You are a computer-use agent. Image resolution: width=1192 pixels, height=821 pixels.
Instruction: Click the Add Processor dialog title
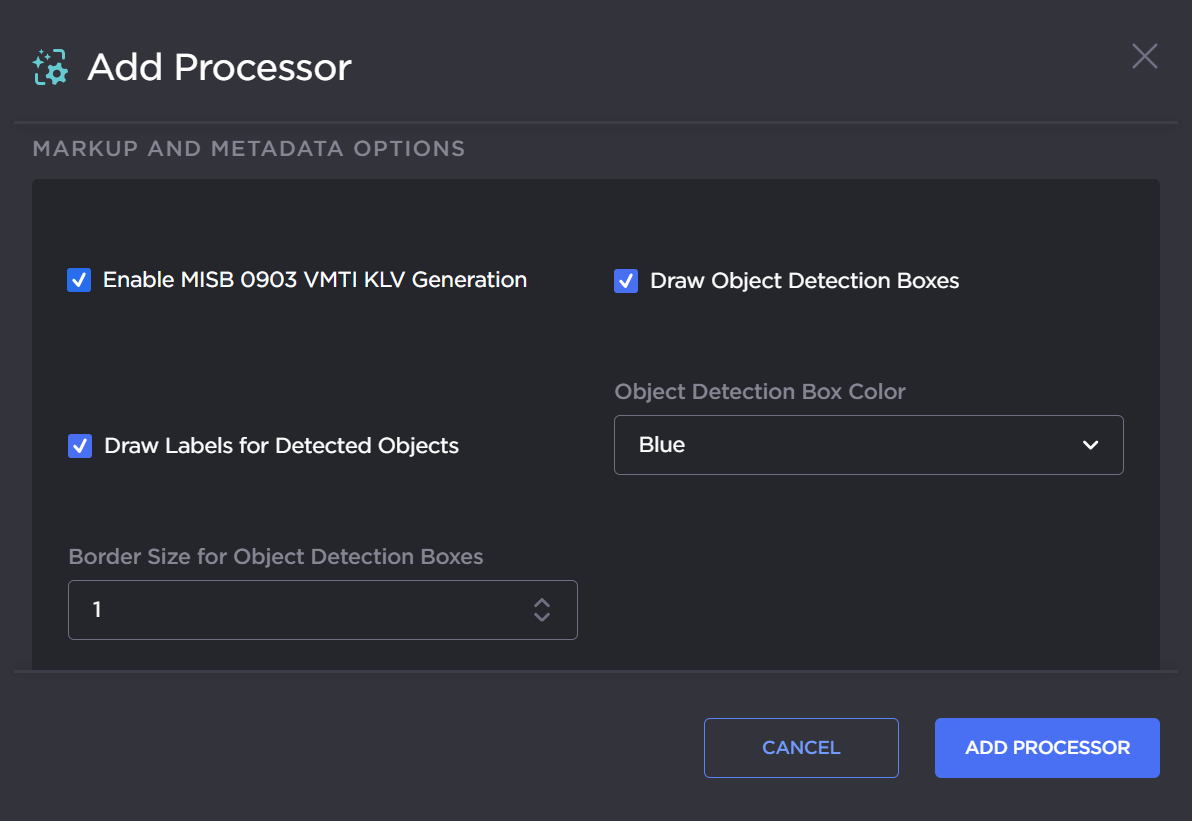pos(218,66)
